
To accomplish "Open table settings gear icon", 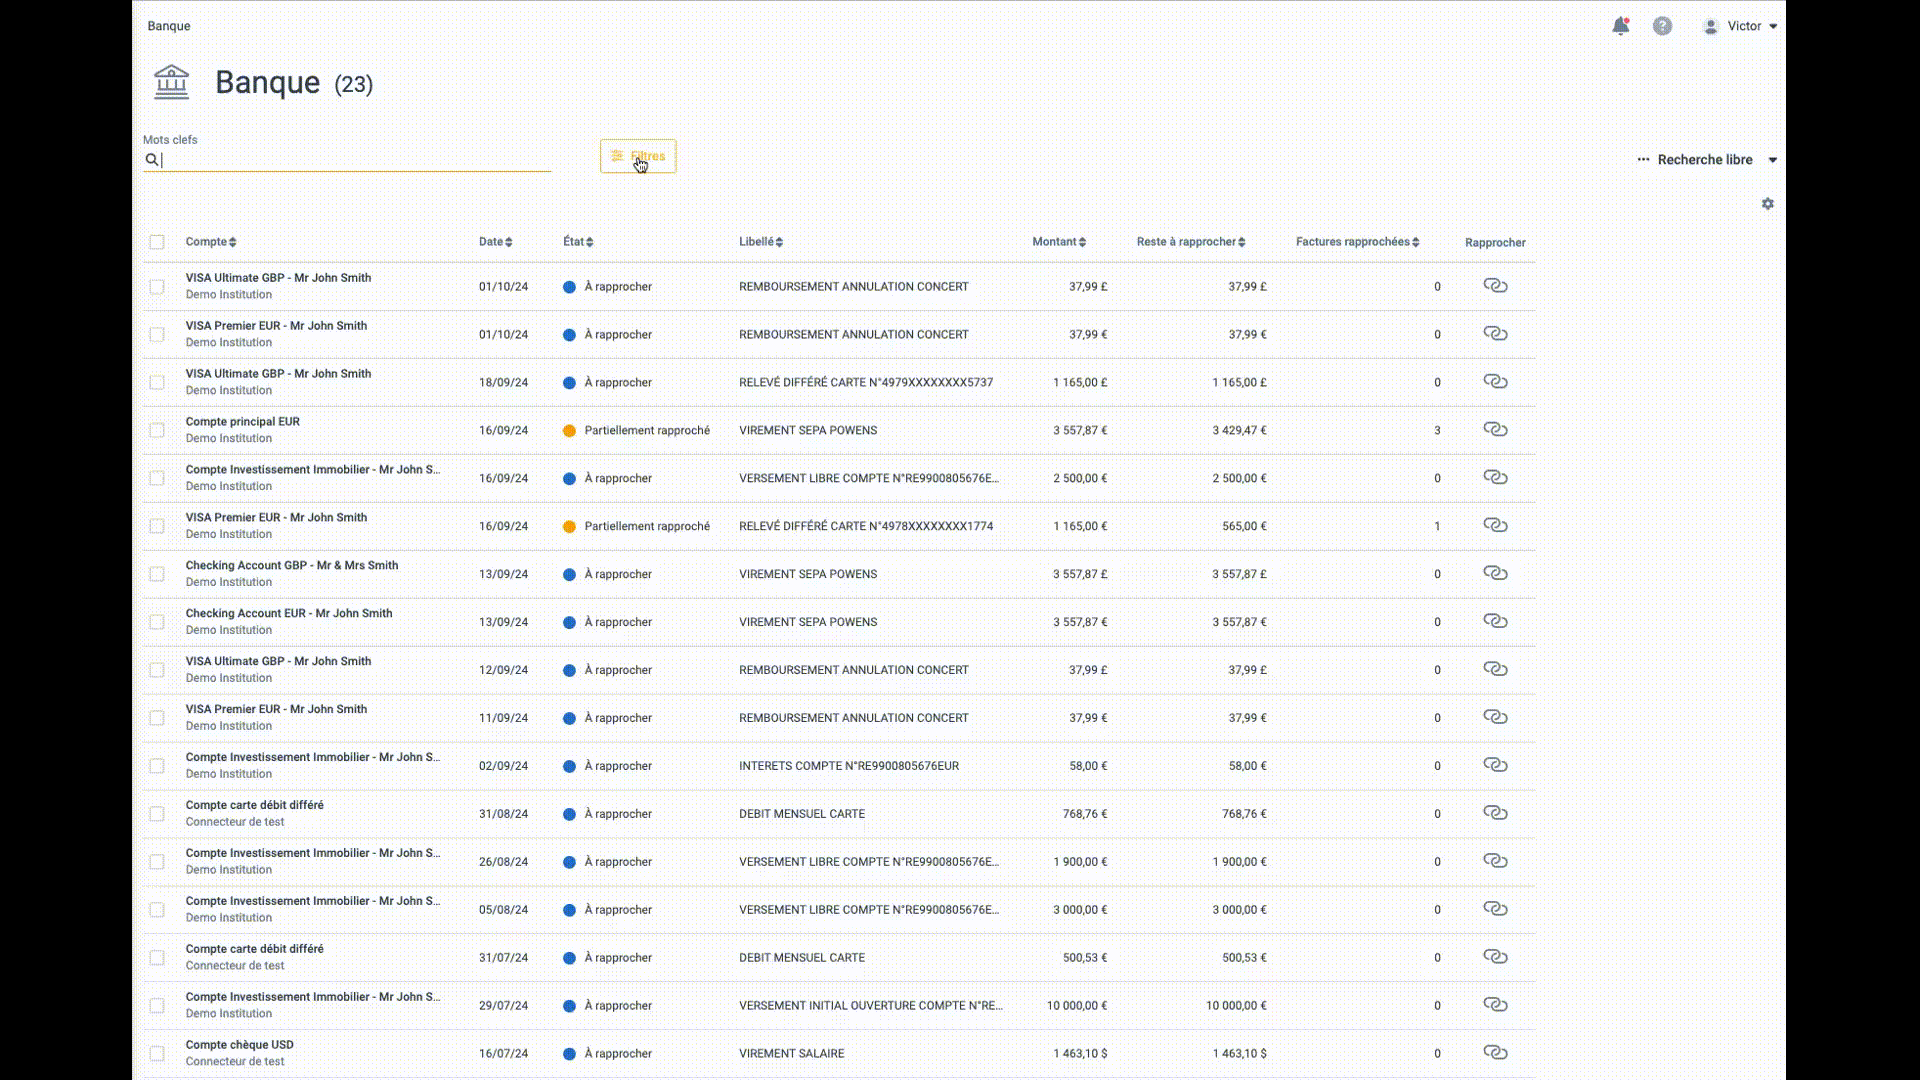I will pos(1767,204).
